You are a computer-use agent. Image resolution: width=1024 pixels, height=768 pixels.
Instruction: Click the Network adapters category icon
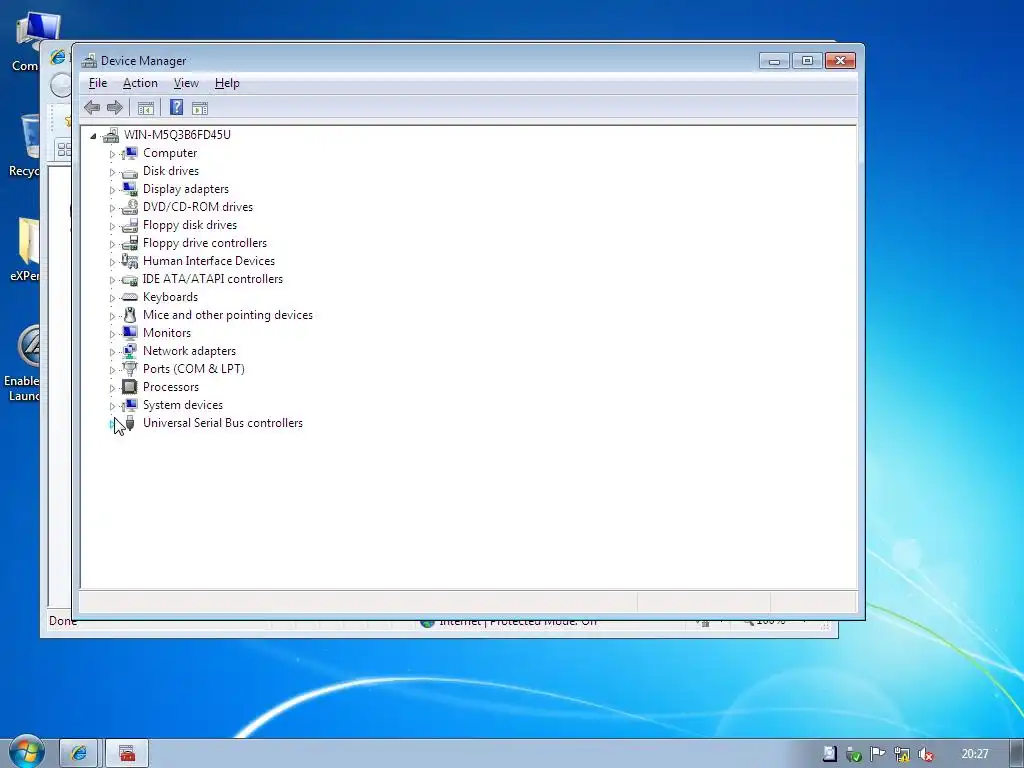(x=129, y=351)
